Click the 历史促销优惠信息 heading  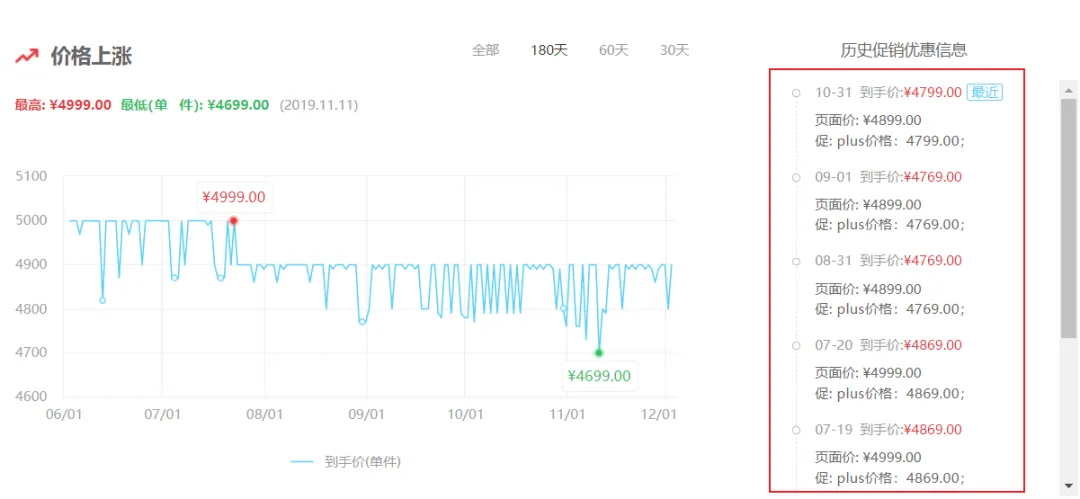[904, 50]
